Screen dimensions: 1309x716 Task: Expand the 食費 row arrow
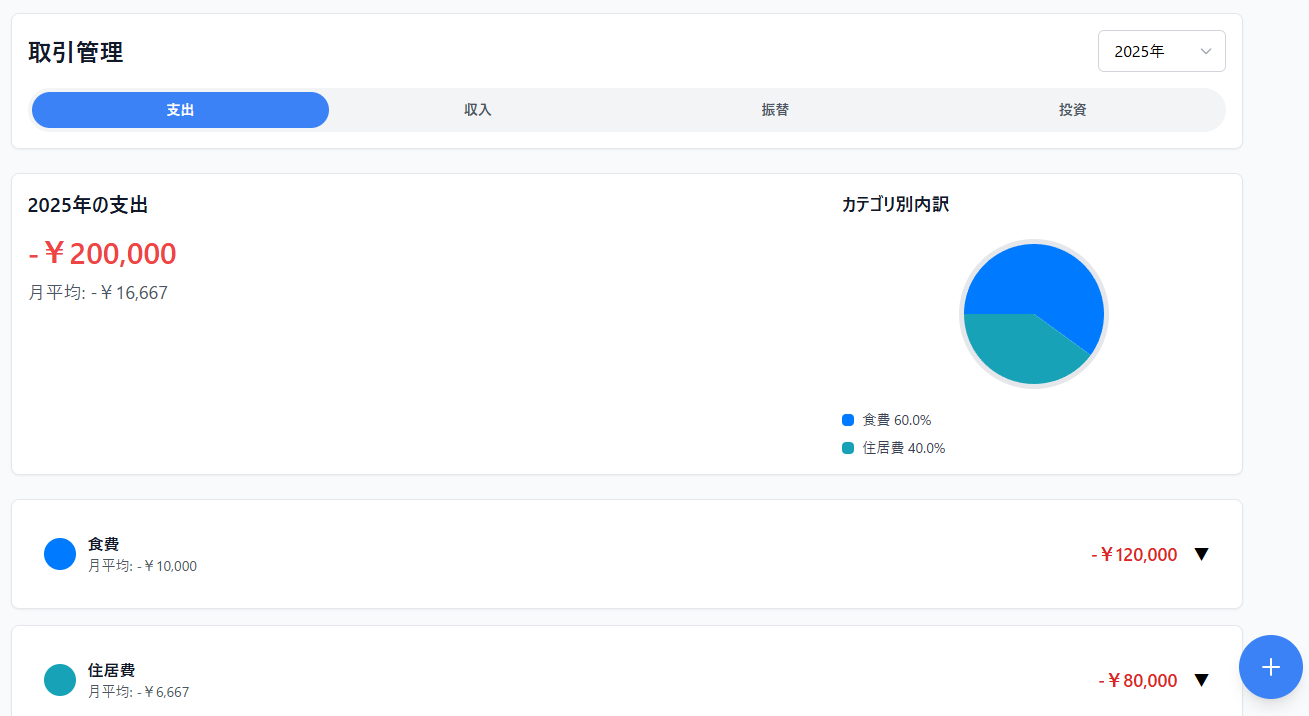tap(1202, 554)
